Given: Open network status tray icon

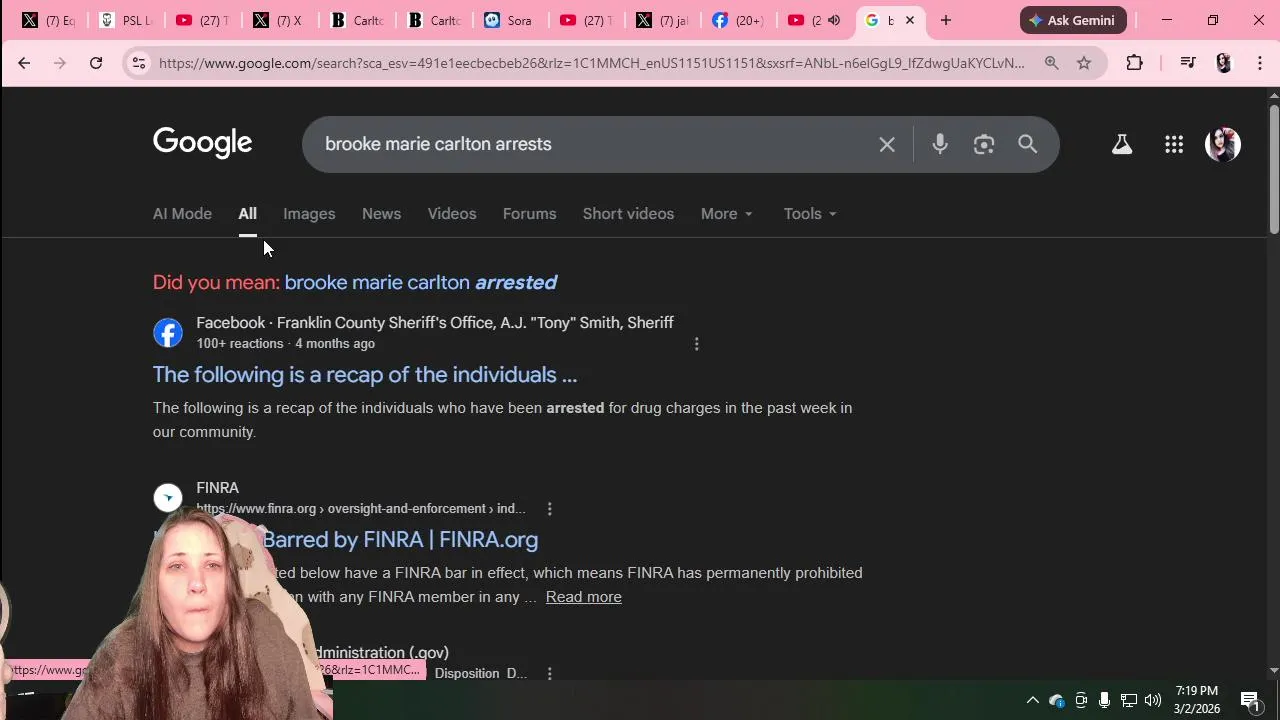Looking at the screenshot, I should pos(1129,700).
